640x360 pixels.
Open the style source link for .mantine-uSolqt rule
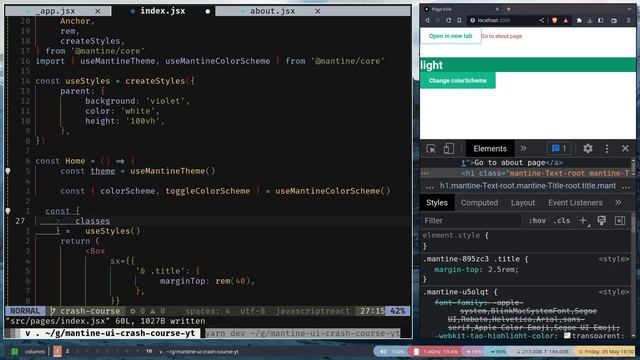(x=614, y=292)
